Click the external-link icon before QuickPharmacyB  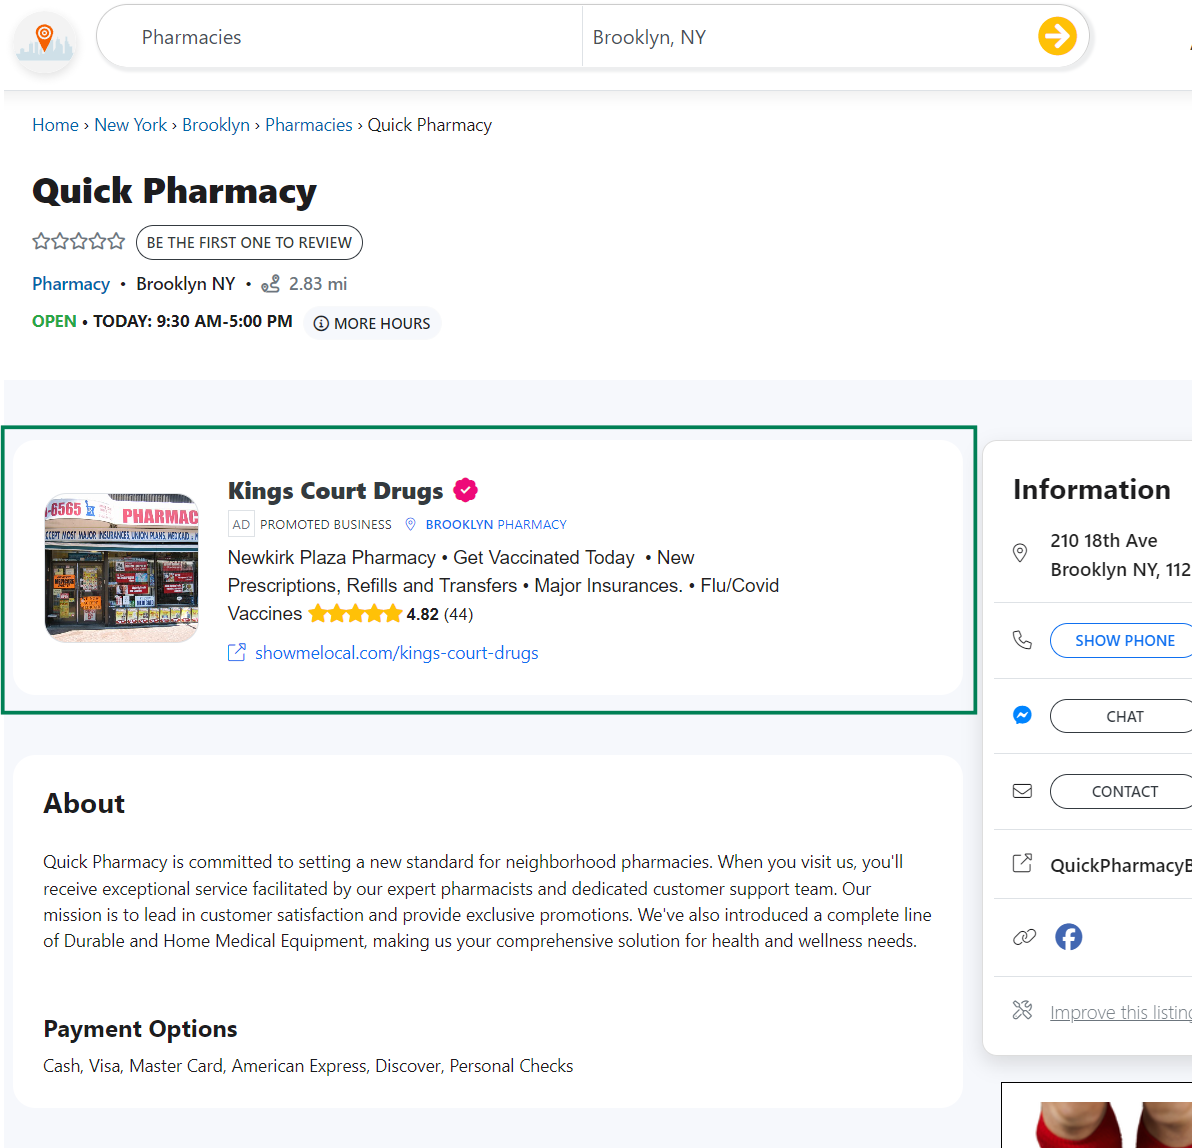tap(1022, 863)
